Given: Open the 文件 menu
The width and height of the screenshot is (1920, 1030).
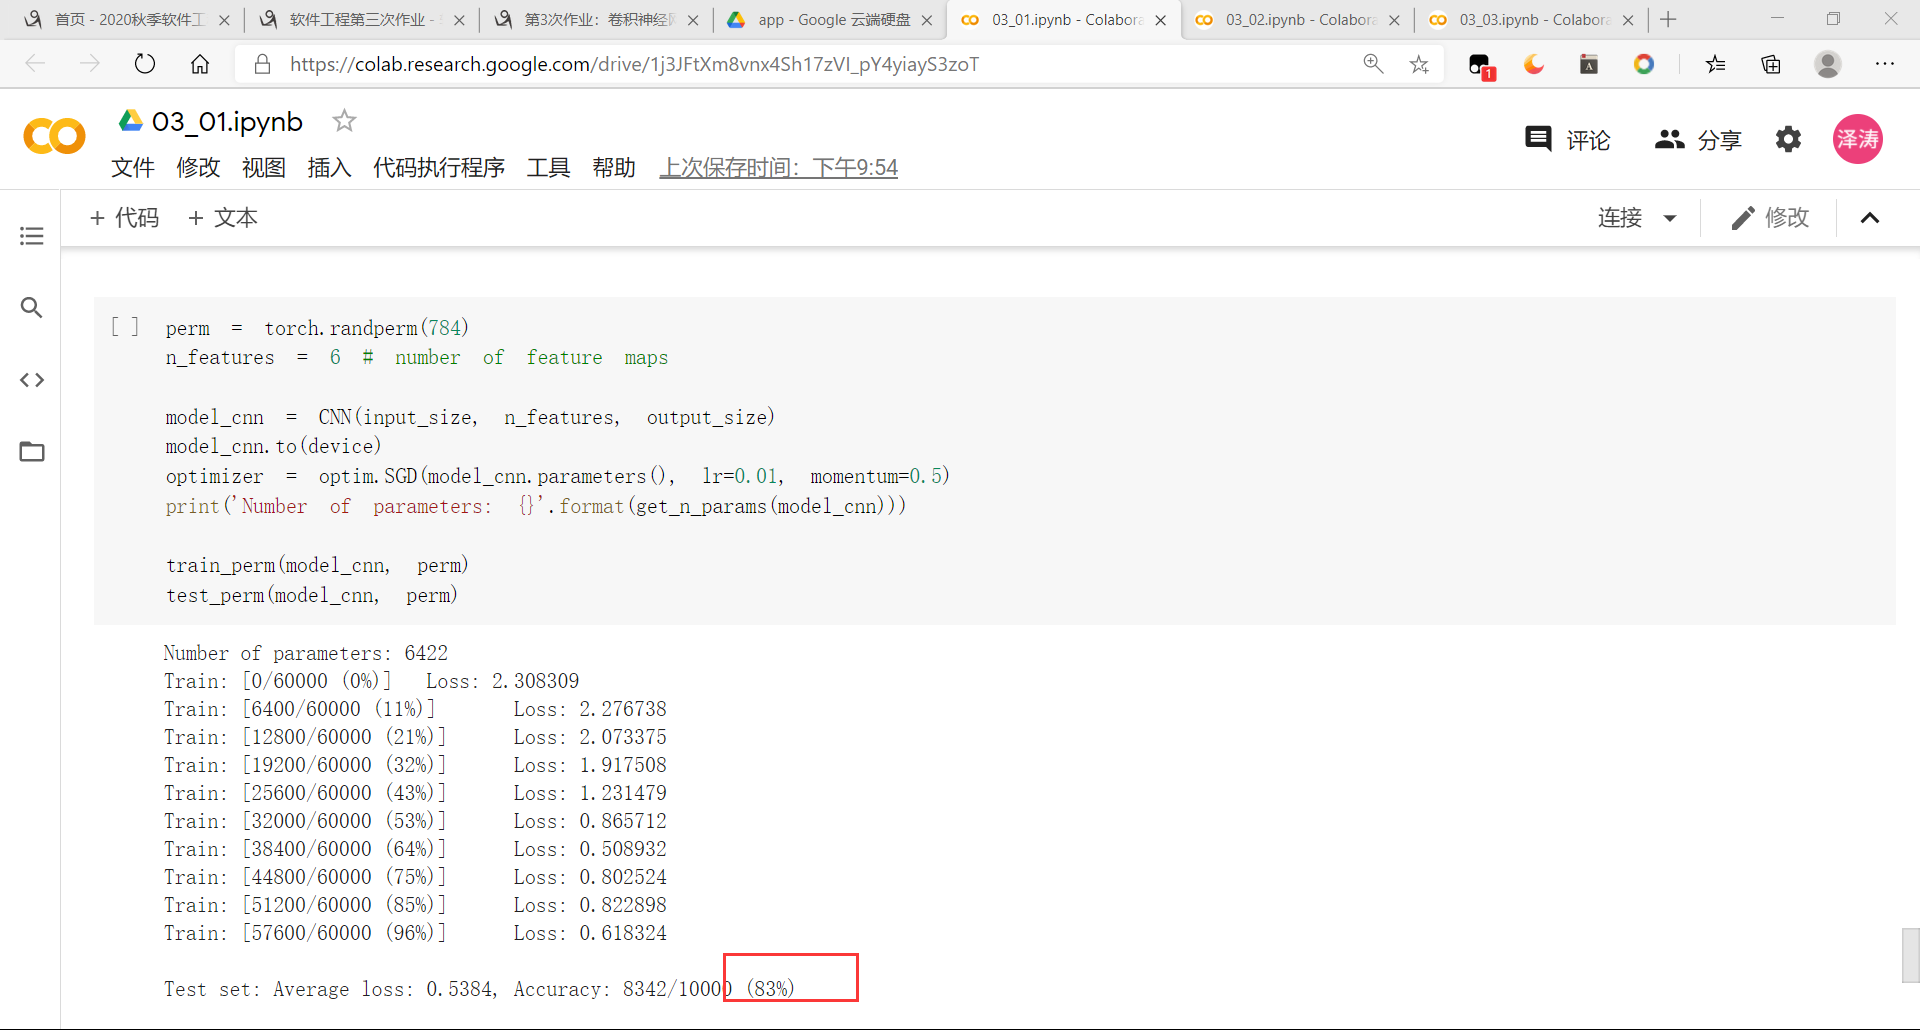Looking at the screenshot, I should click(133, 167).
